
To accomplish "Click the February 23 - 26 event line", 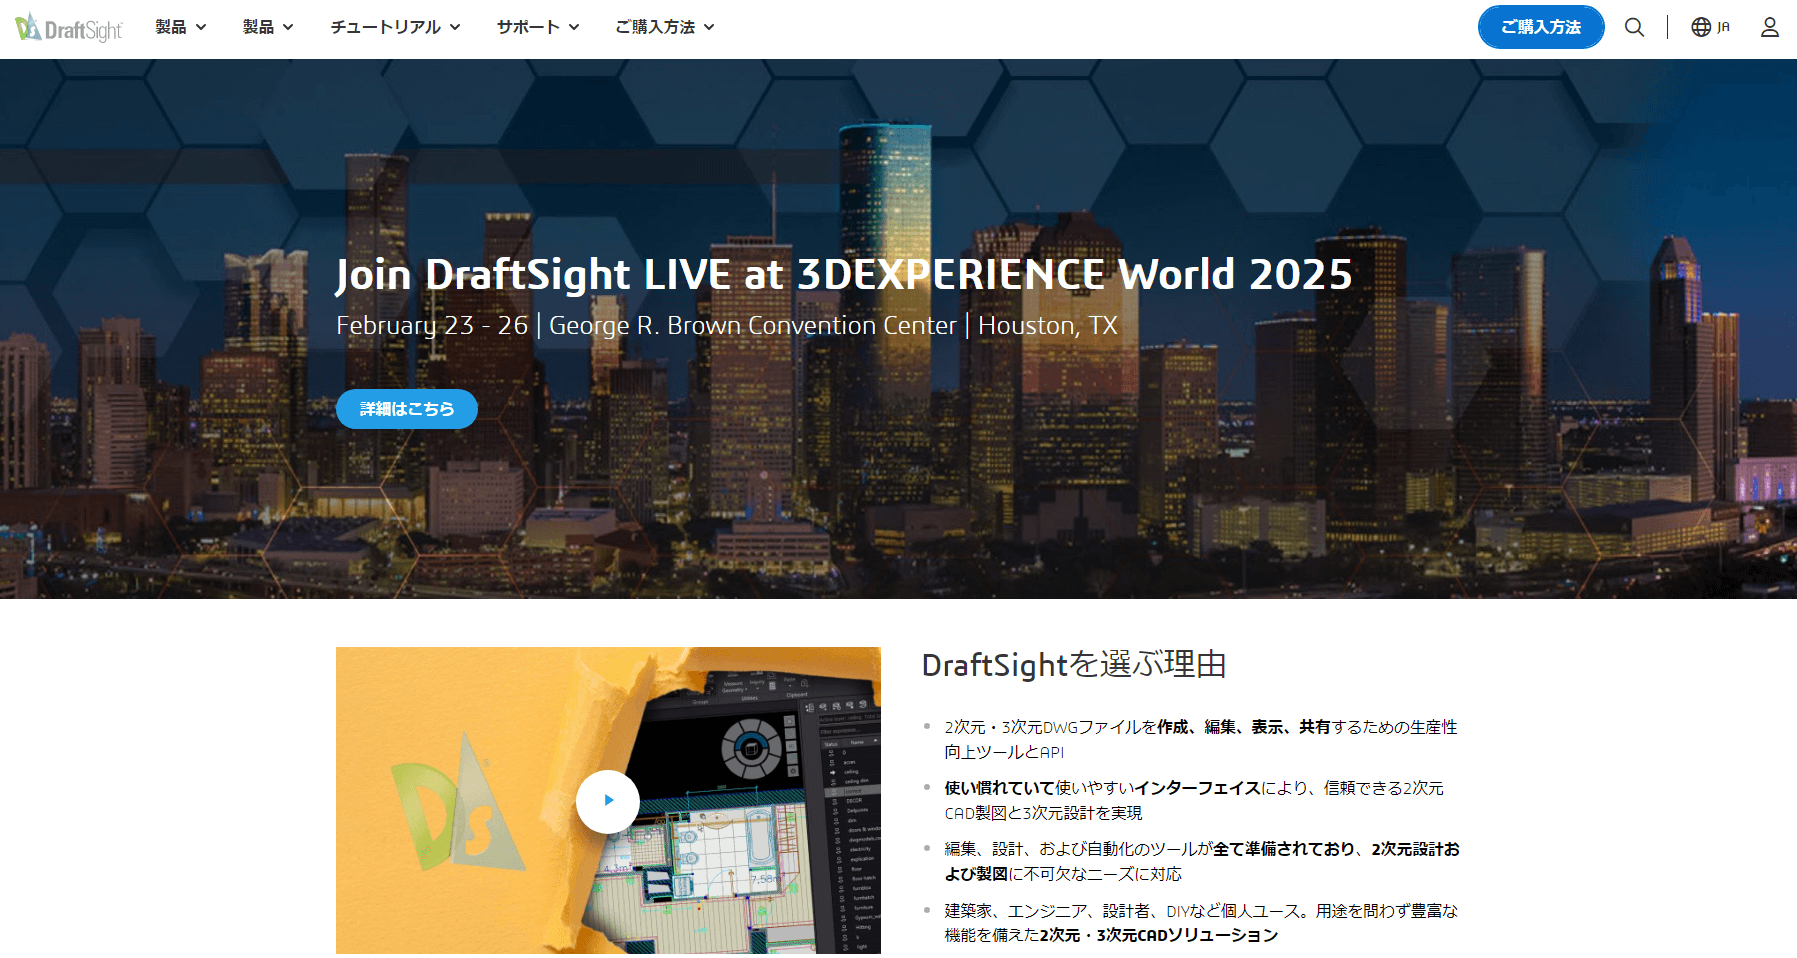I will tap(727, 326).
